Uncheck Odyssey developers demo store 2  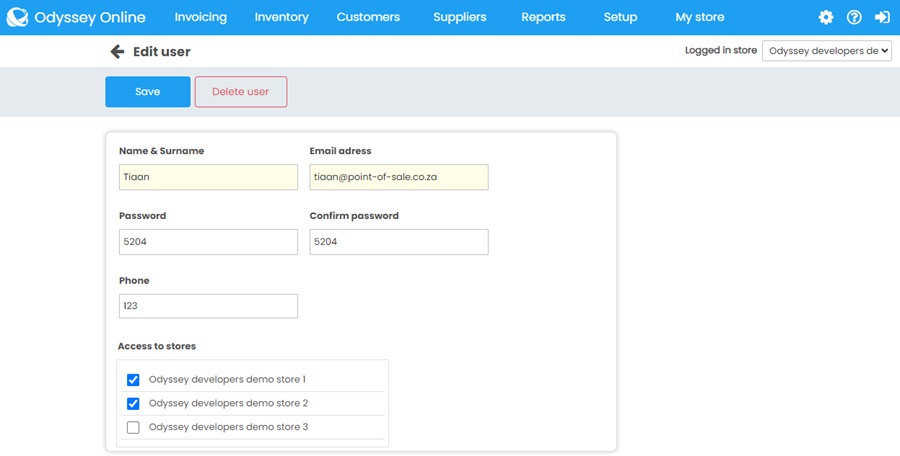click(x=133, y=404)
